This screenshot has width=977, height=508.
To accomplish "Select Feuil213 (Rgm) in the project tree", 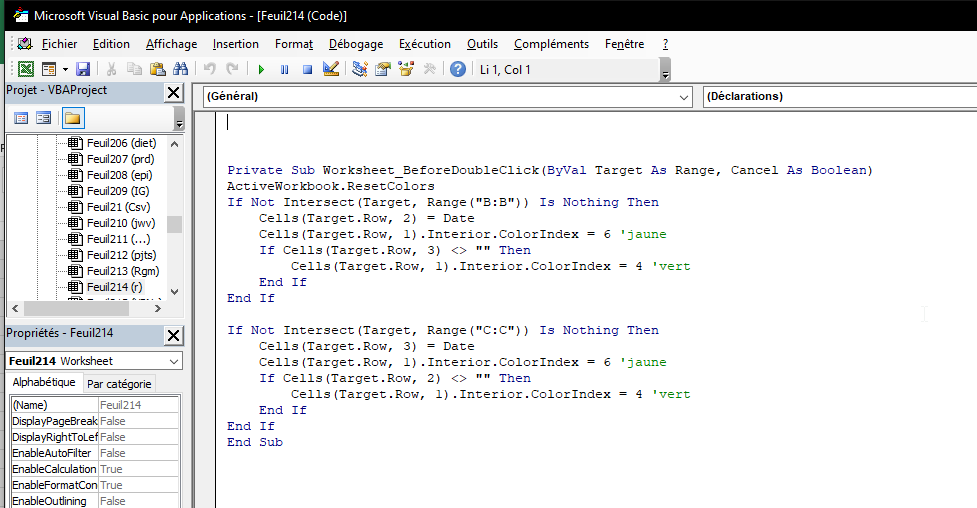I will [x=120, y=270].
